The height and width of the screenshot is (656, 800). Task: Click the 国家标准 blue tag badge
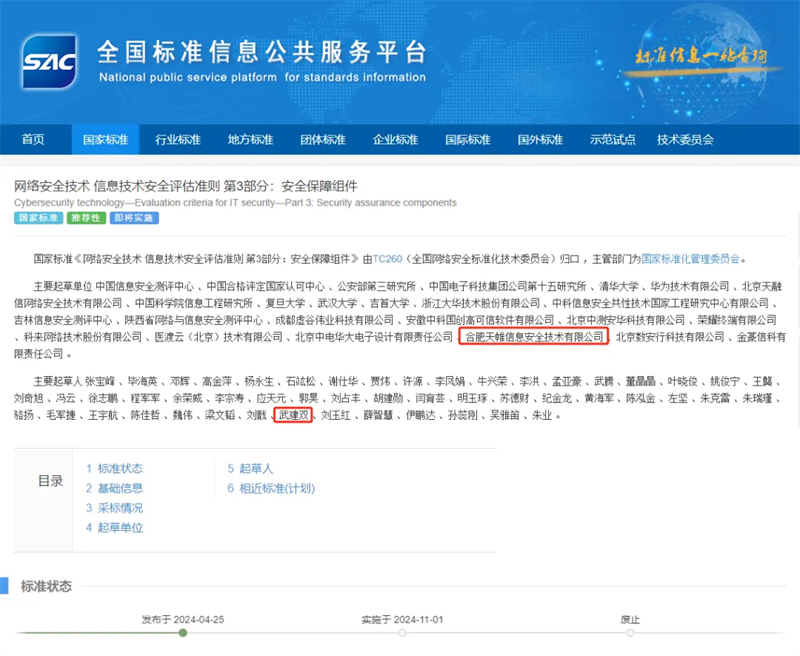38,218
